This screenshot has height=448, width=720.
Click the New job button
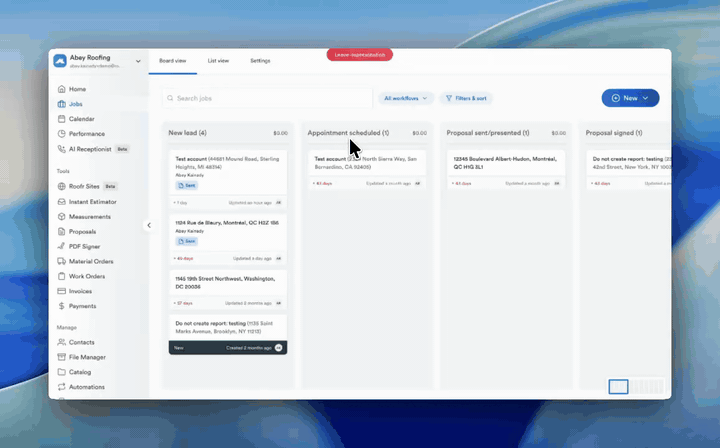click(630, 98)
